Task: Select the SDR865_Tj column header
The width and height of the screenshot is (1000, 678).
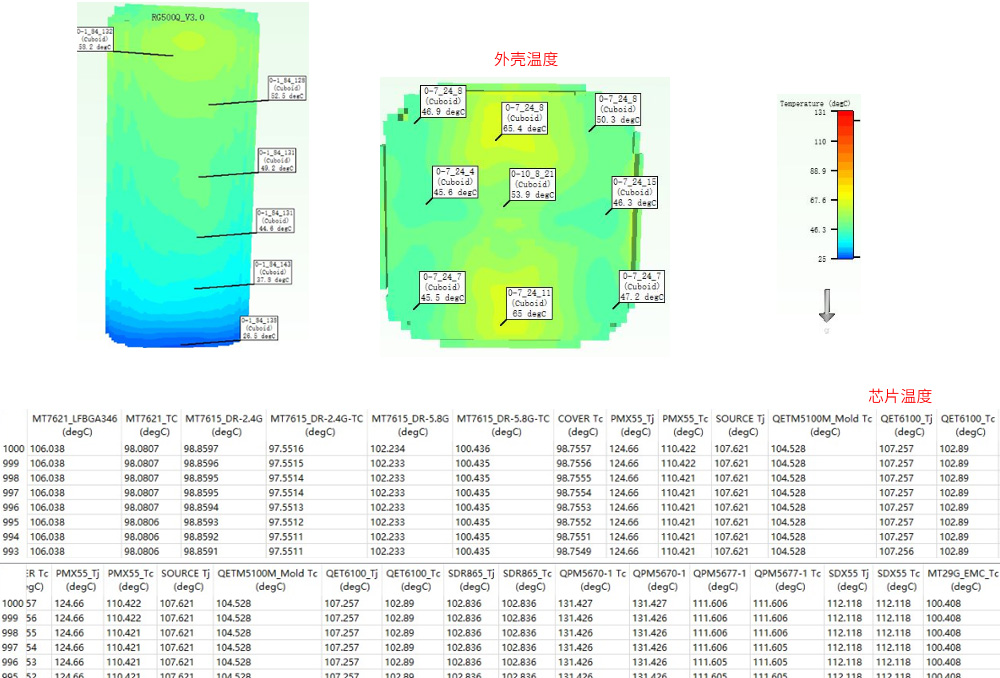Action: (x=471, y=580)
